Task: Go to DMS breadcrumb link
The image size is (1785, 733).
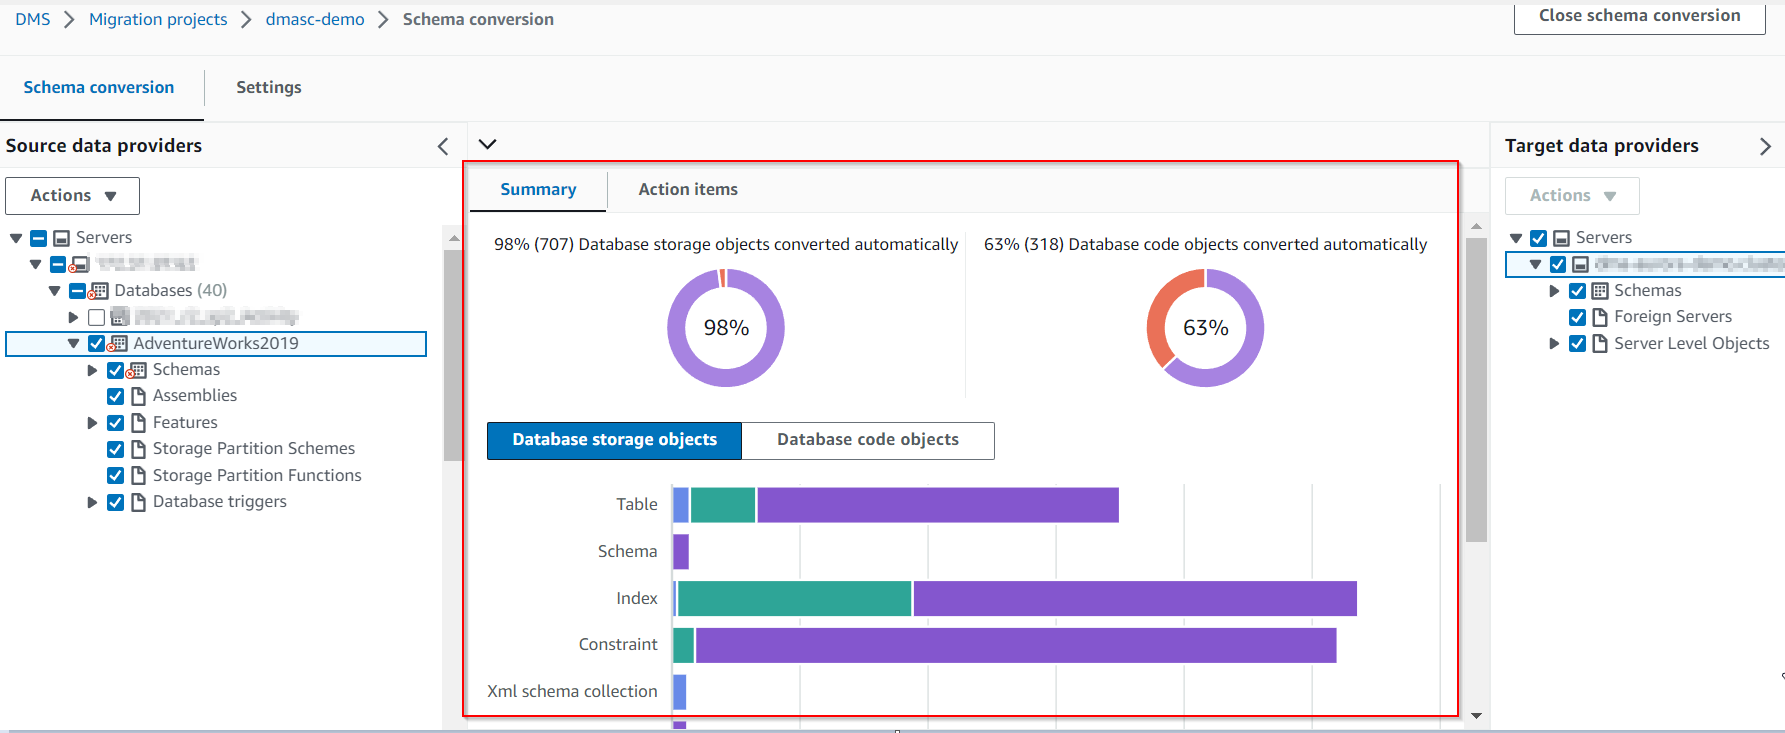Action: tap(33, 20)
